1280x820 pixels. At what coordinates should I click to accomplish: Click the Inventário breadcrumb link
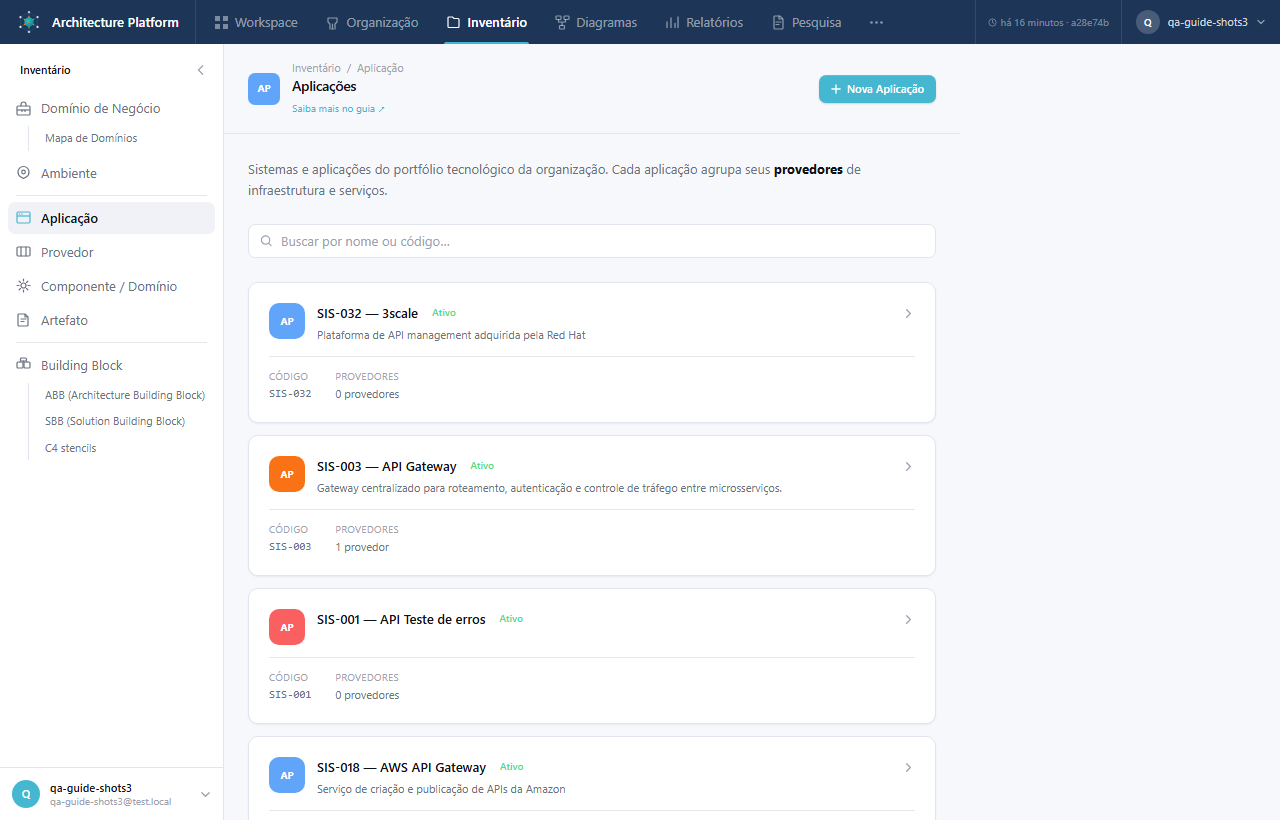coord(316,68)
